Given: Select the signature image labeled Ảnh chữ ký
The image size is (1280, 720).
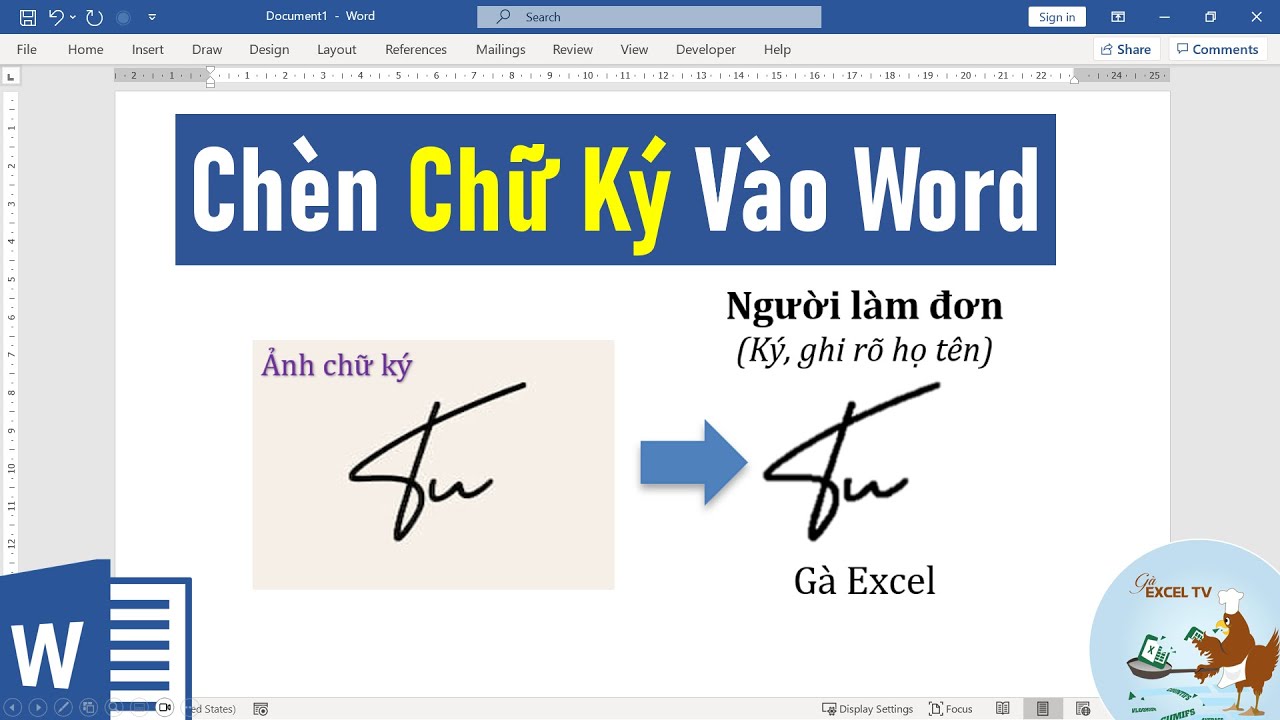Looking at the screenshot, I should click(x=433, y=464).
